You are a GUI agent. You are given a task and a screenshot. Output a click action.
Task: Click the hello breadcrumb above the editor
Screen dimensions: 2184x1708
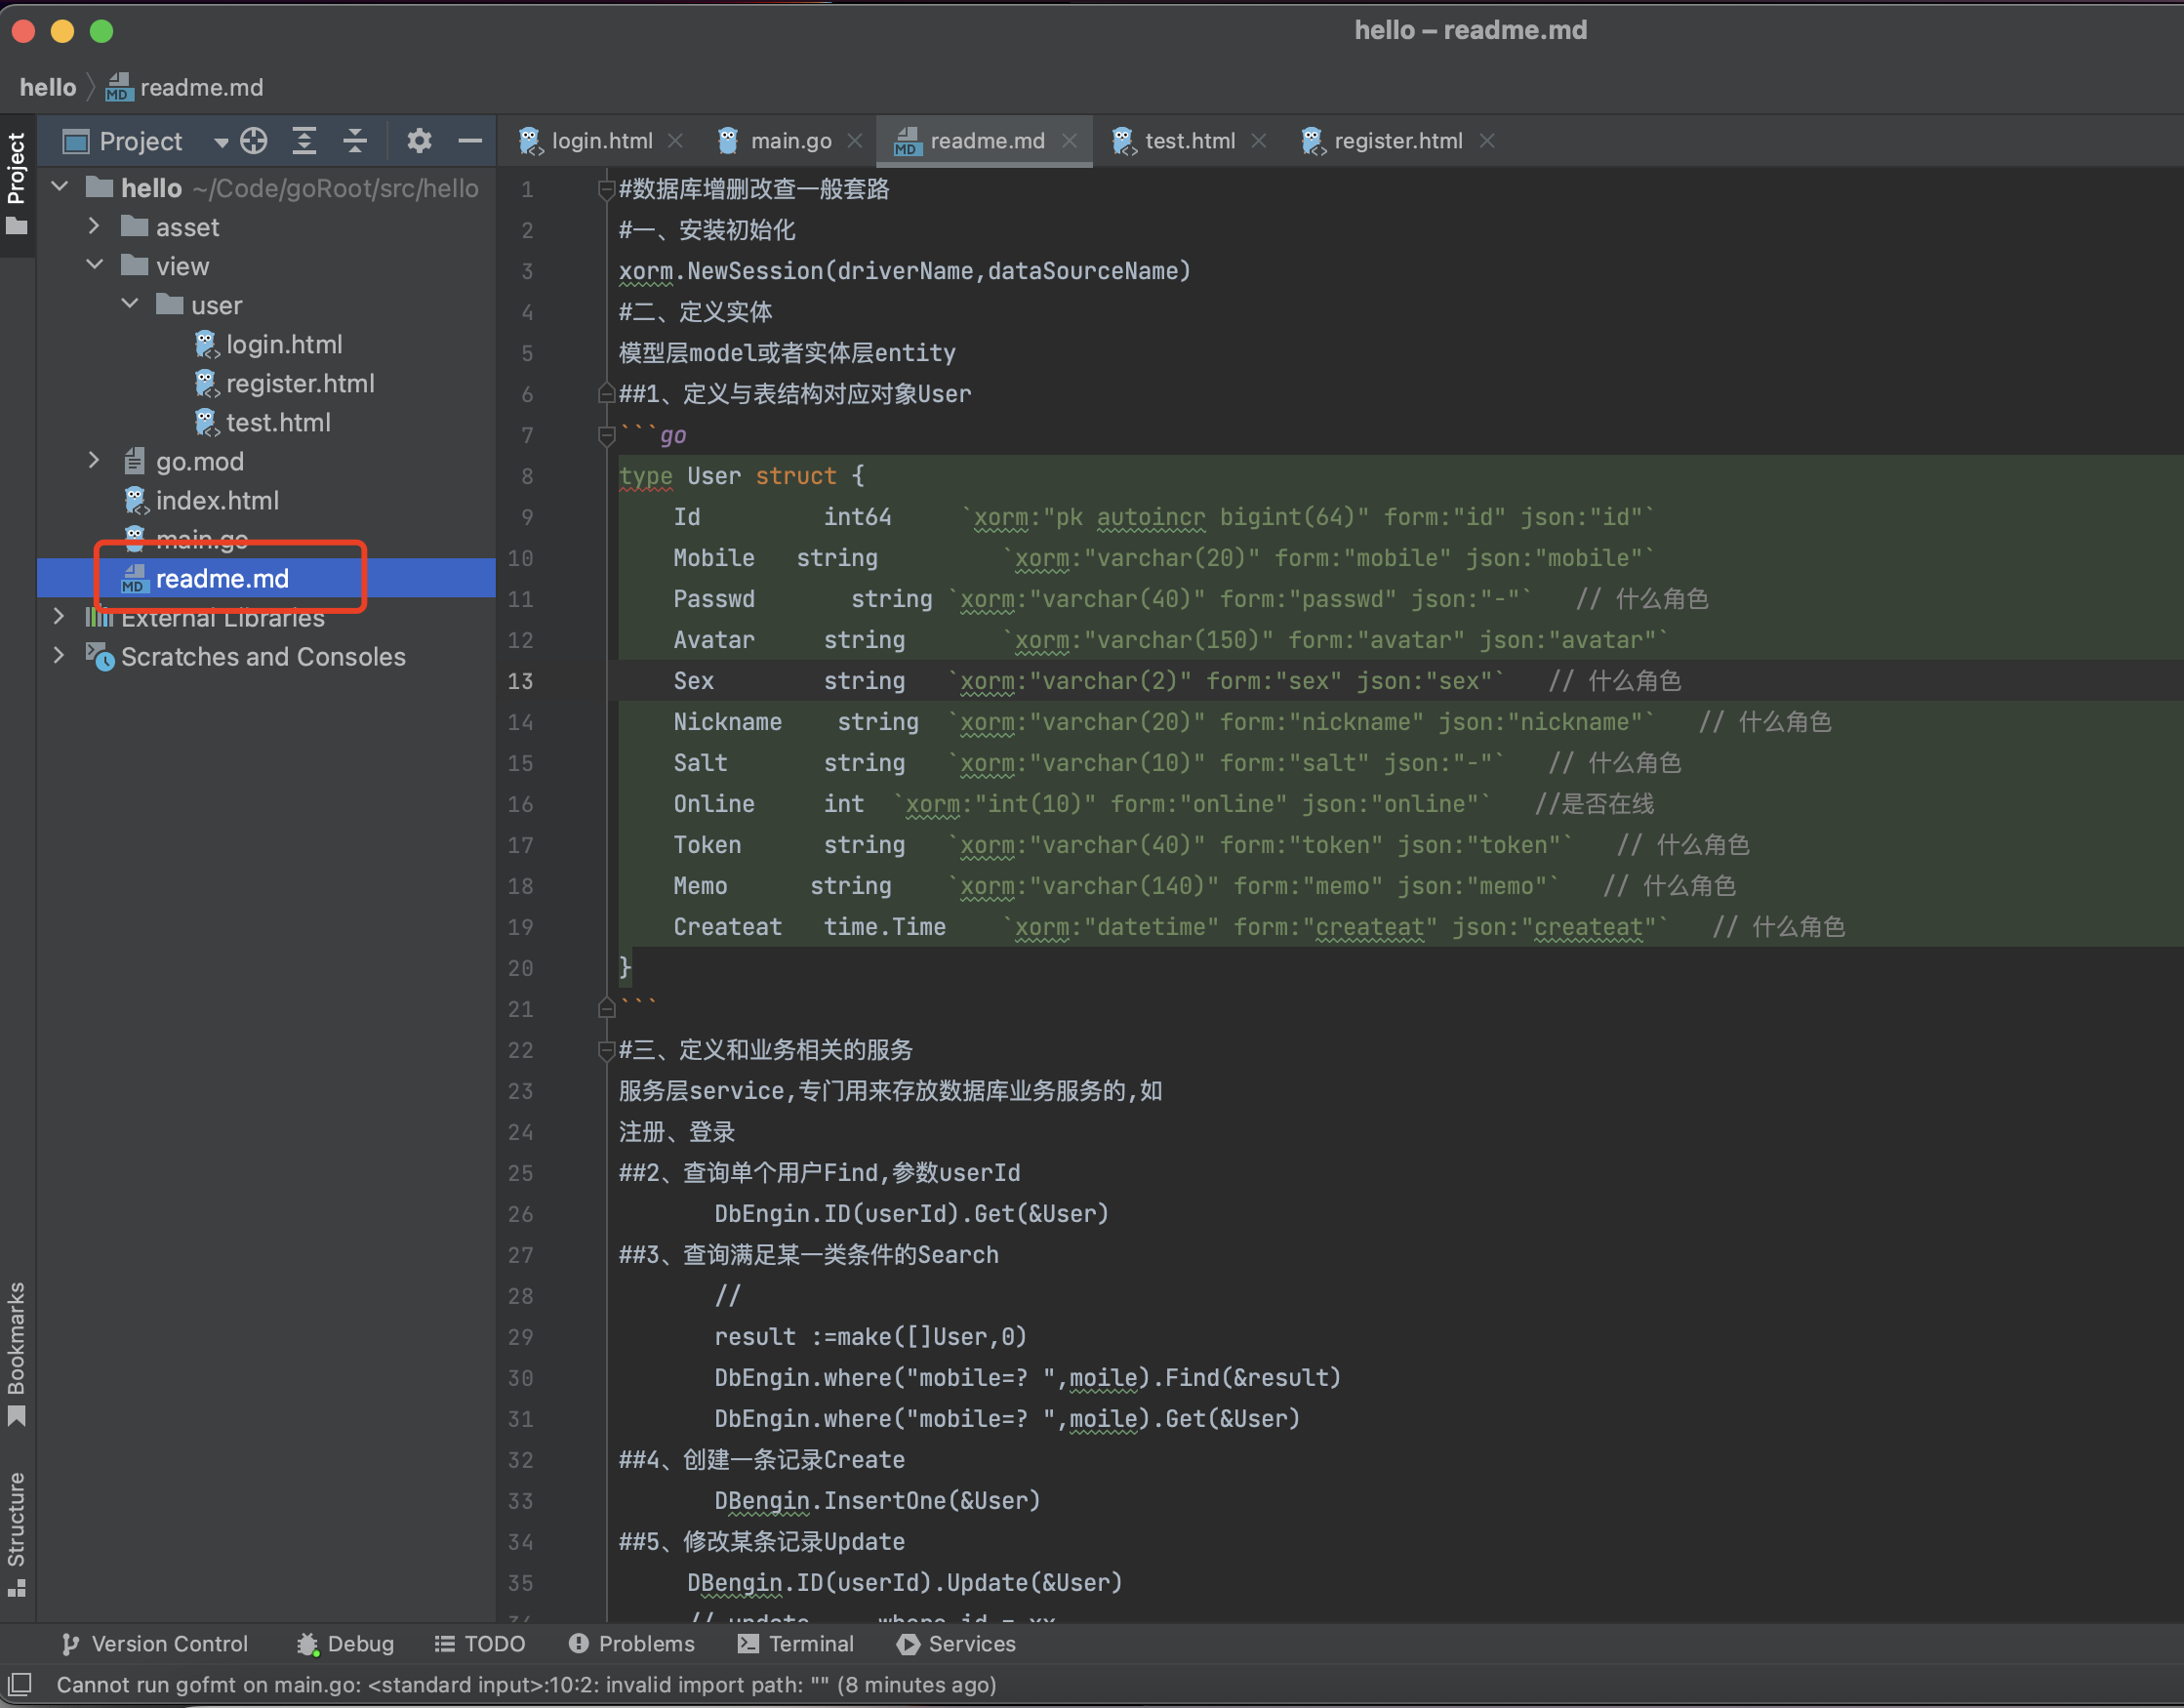tap(47, 86)
